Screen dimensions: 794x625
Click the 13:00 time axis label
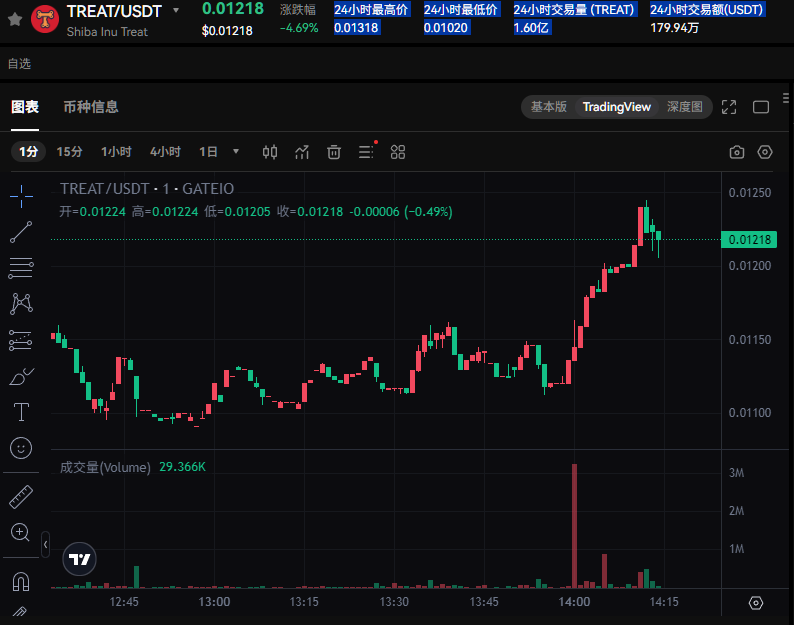coord(214,602)
